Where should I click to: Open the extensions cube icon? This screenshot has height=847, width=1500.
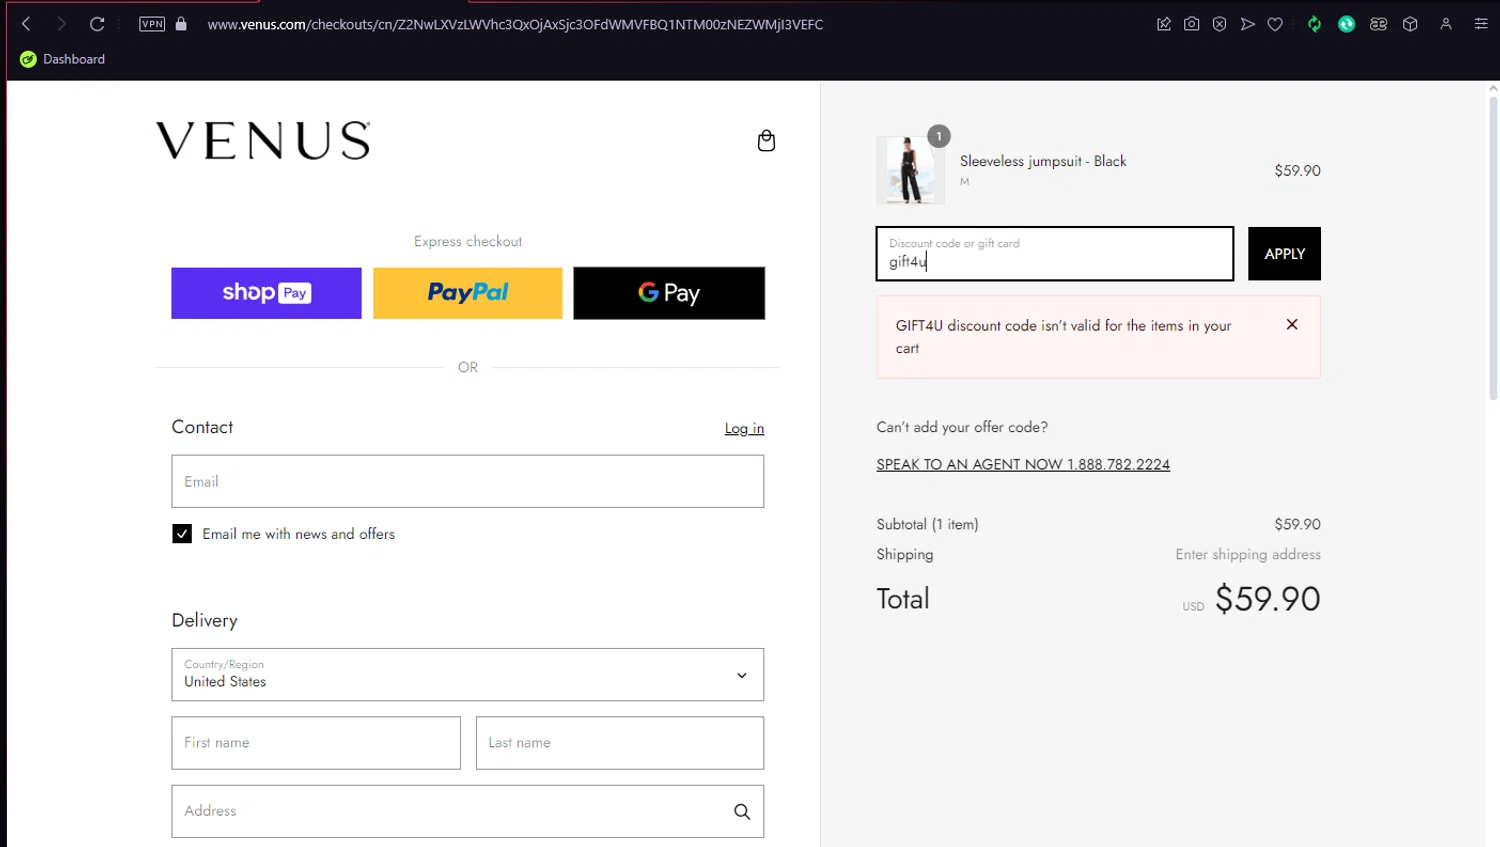pyautogui.click(x=1411, y=24)
